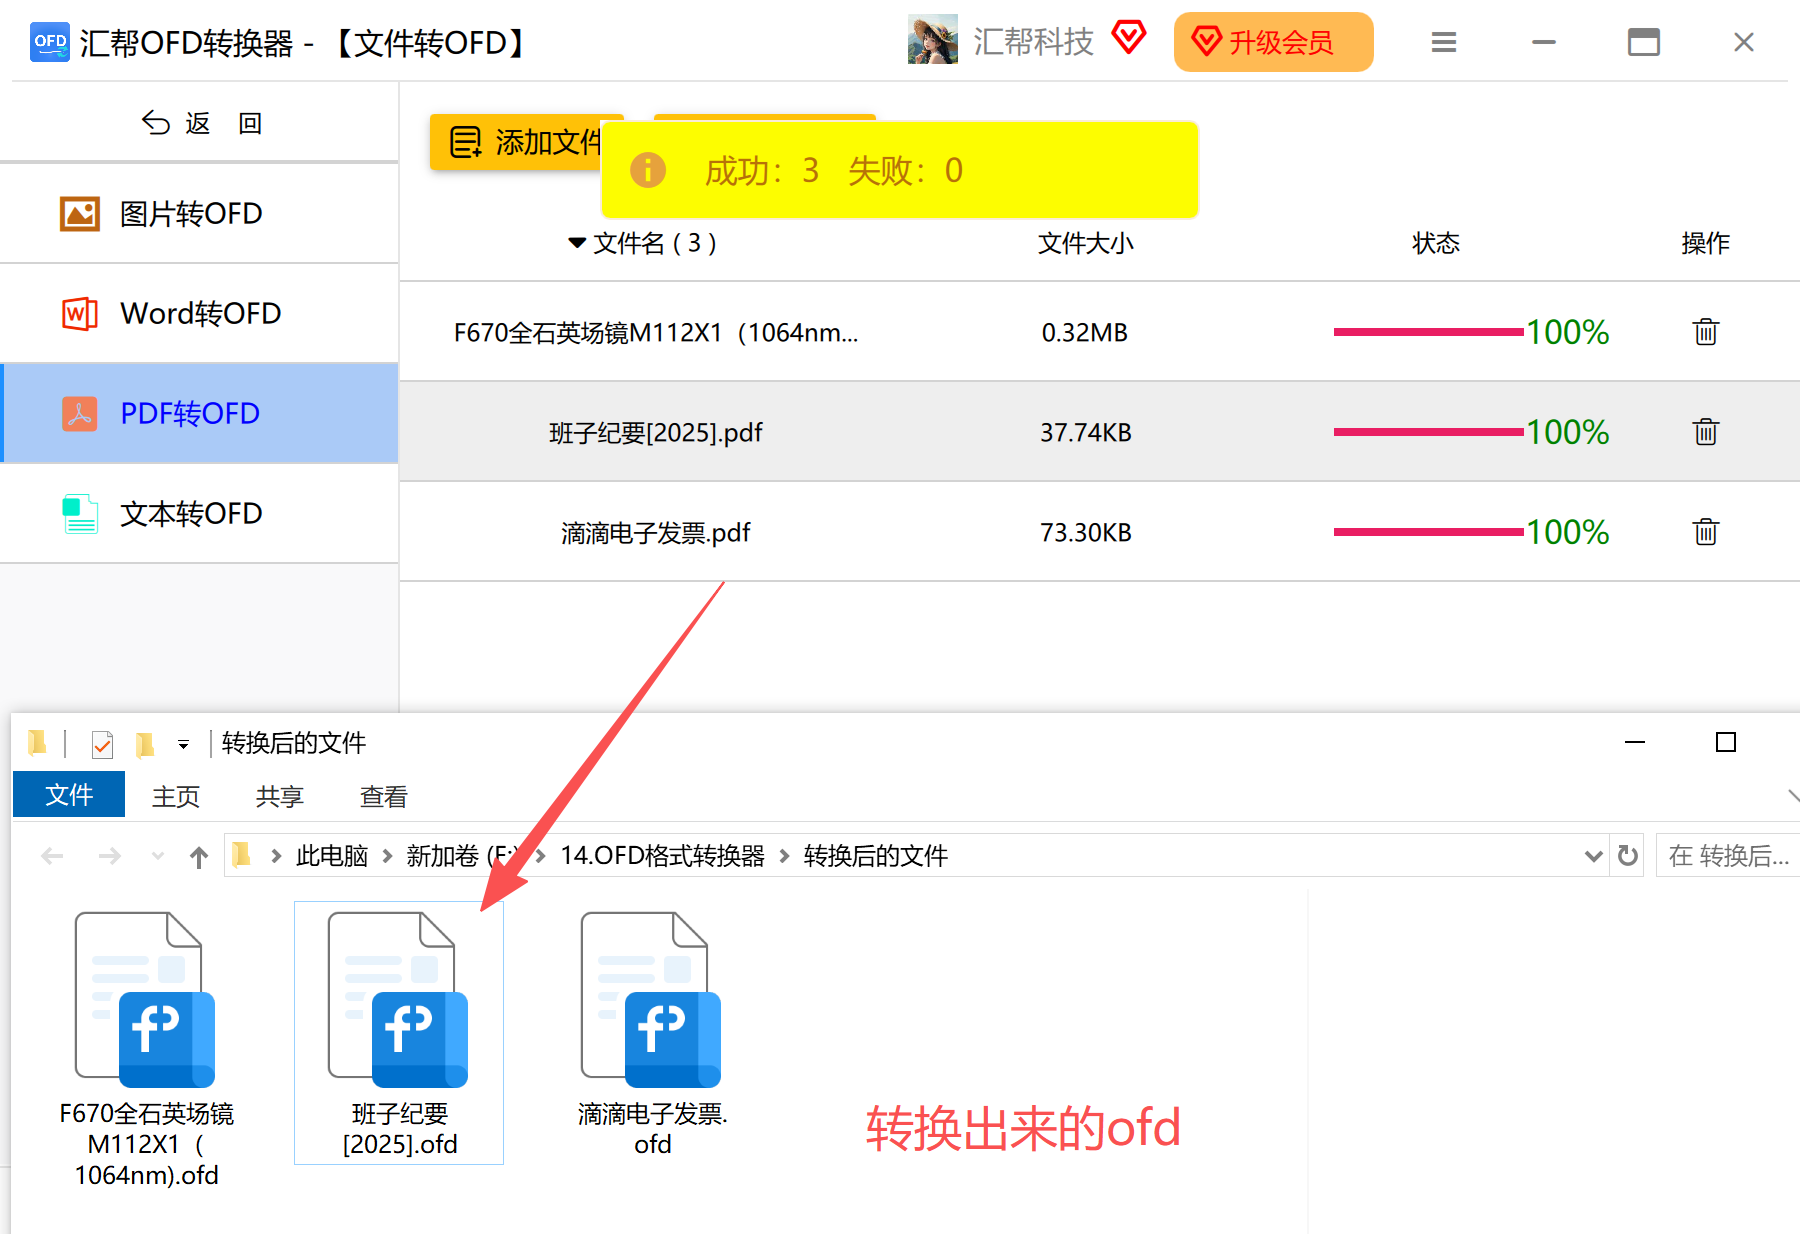This screenshot has width=1800, height=1234.
Task: Click the 文件大小 column header
Action: (x=1086, y=243)
